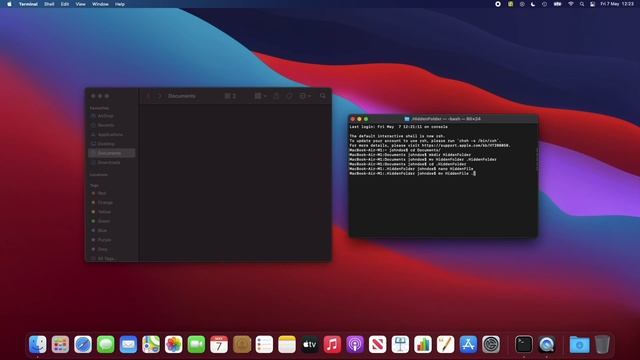
Task: Launch the Apple TV app from the Dock
Action: coord(309,344)
